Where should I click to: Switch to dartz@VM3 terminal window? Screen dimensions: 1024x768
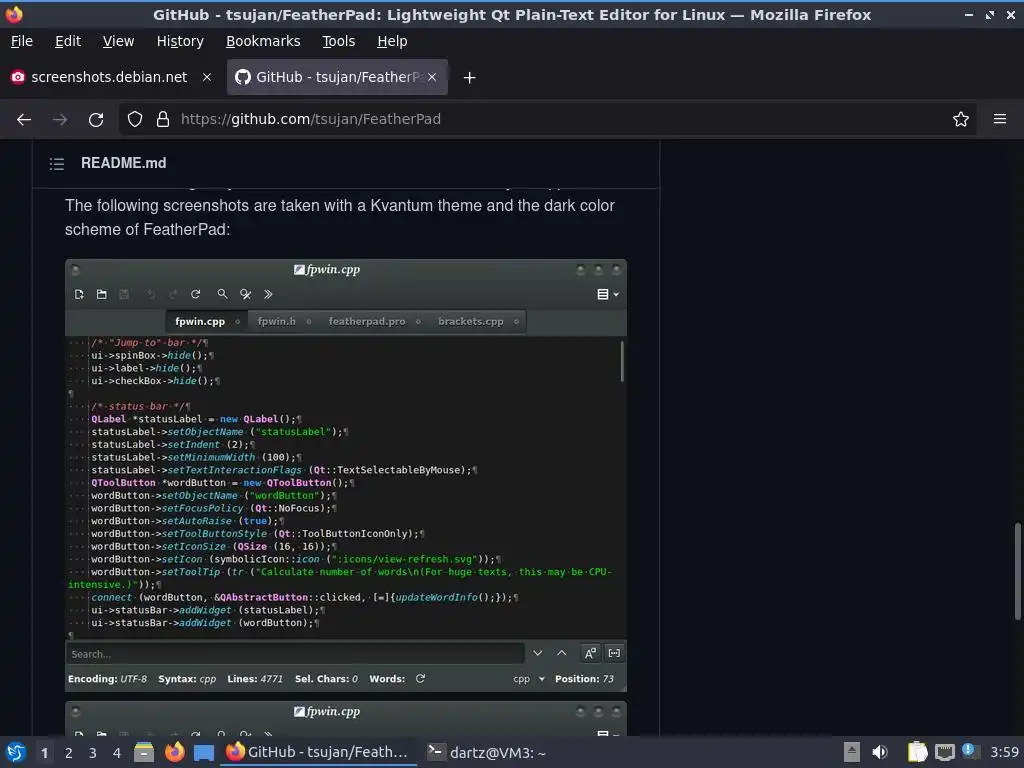pyautogui.click(x=487, y=752)
